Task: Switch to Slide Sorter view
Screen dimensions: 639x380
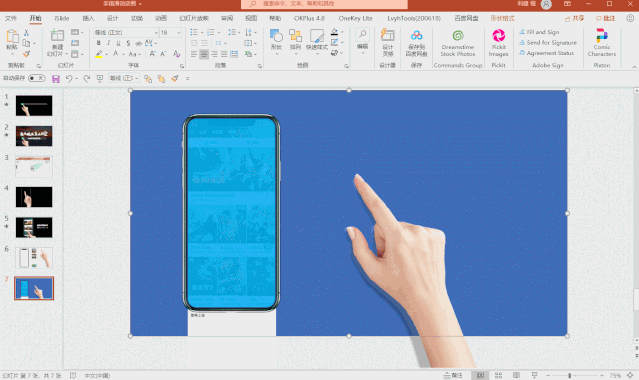Action: 498,375
